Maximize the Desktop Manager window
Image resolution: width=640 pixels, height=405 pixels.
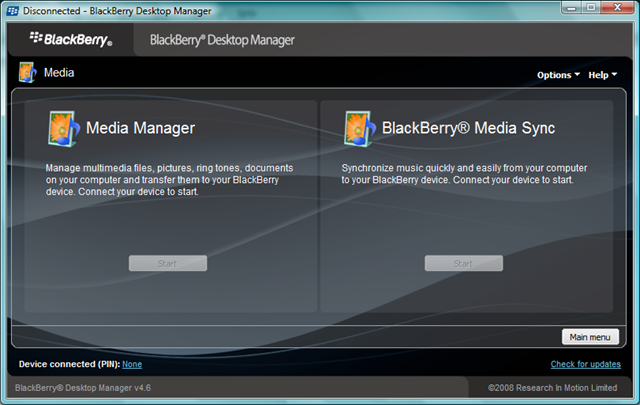point(590,7)
